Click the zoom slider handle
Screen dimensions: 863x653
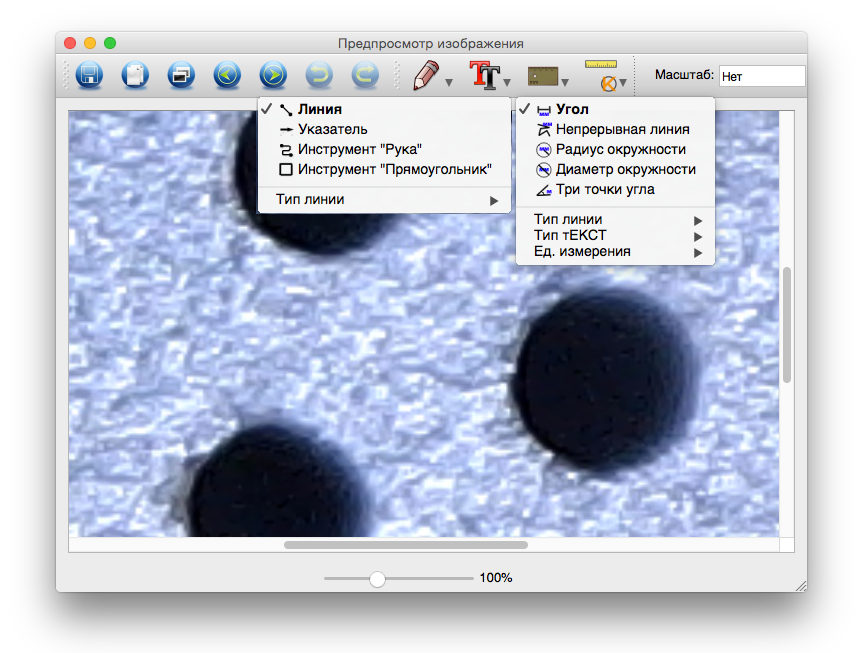pyautogui.click(x=377, y=579)
